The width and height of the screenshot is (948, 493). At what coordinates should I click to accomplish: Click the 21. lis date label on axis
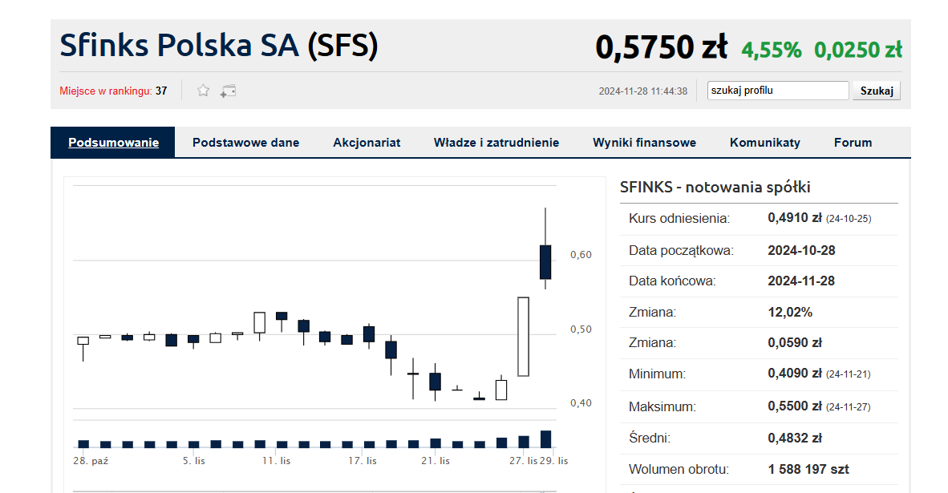(435, 461)
